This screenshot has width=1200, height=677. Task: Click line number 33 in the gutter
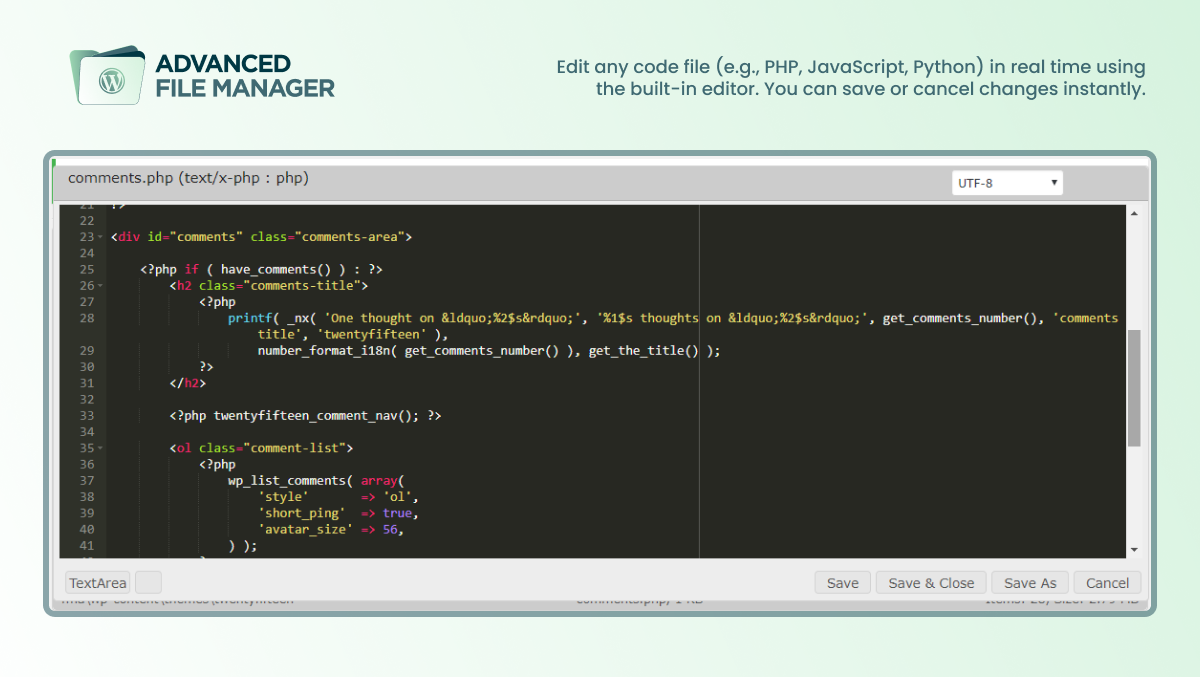point(86,415)
